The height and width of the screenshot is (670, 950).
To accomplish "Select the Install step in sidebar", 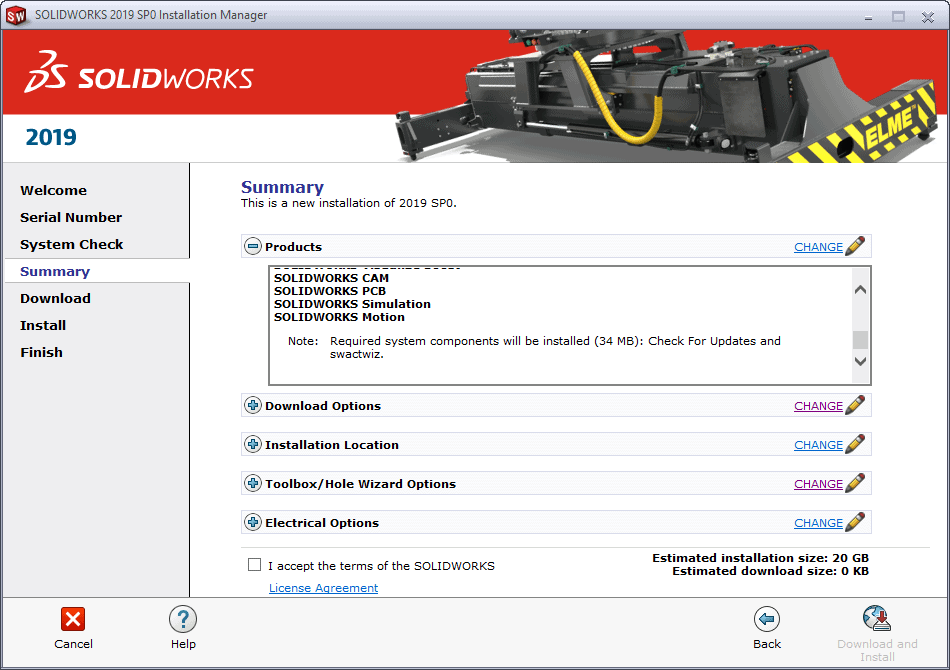I will click(x=43, y=325).
